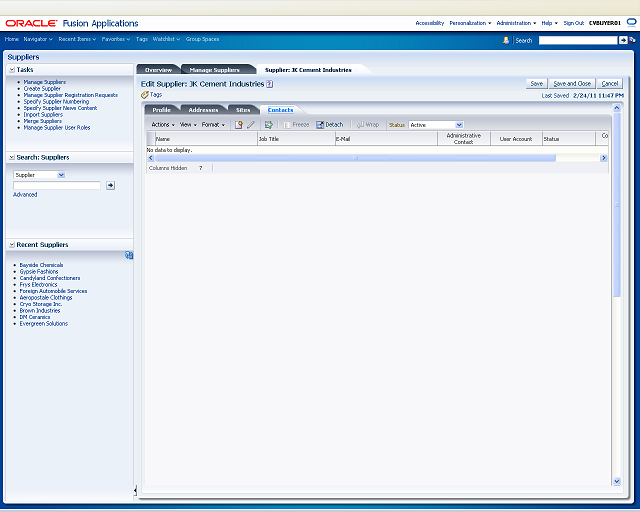Open the Navigator menu
The width and height of the screenshot is (640, 512).
(38, 39)
